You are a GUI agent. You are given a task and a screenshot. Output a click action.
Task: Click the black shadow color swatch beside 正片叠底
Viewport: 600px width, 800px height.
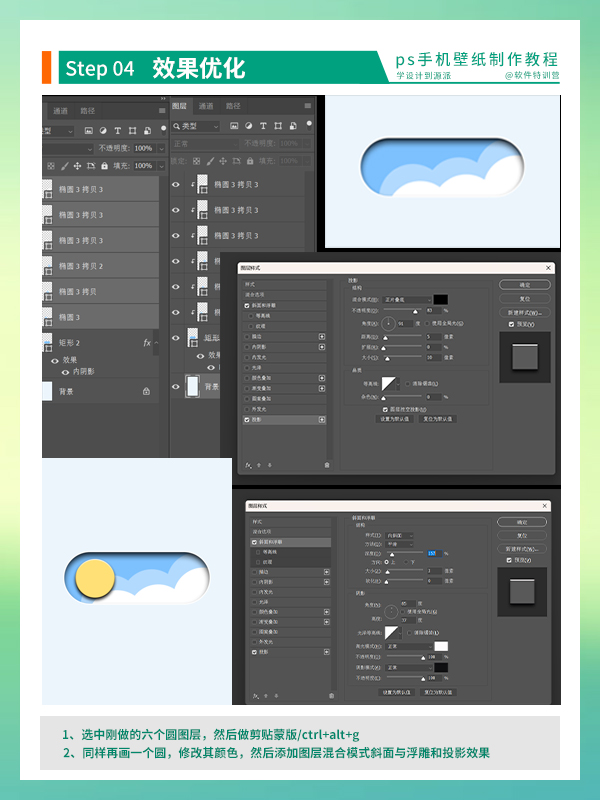point(440,299)
